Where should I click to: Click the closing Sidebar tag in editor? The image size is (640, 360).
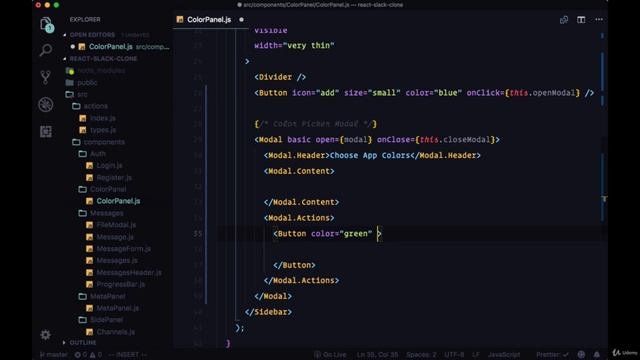pyautogui.click(x=268, y=312)
